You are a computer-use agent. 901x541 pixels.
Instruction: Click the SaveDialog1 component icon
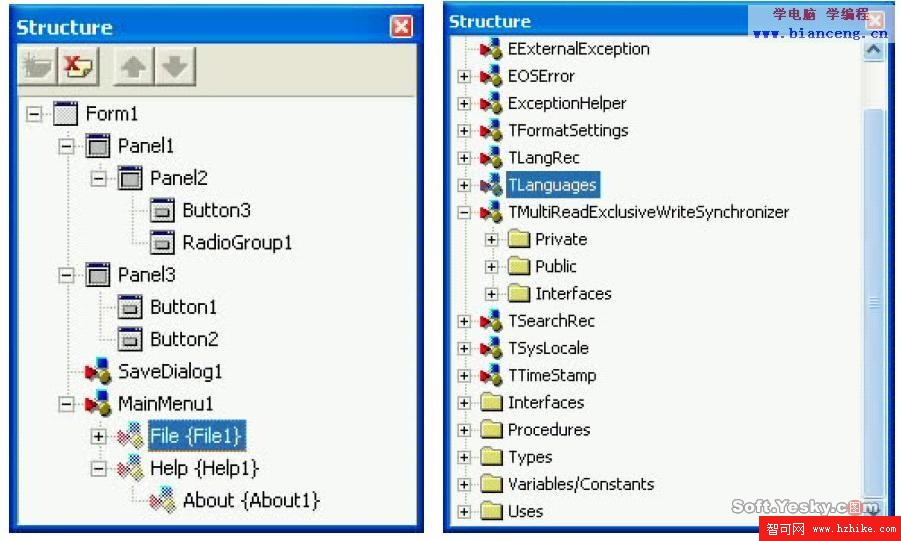[x=98, y=371]
